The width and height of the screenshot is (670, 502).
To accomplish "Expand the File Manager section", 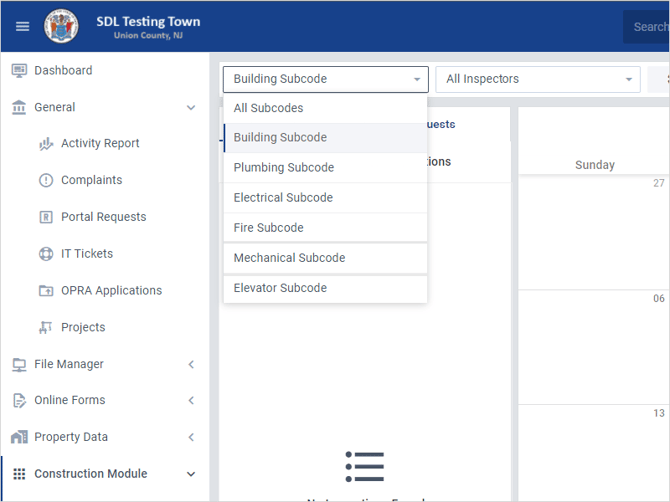I will [x=191, y=364].
